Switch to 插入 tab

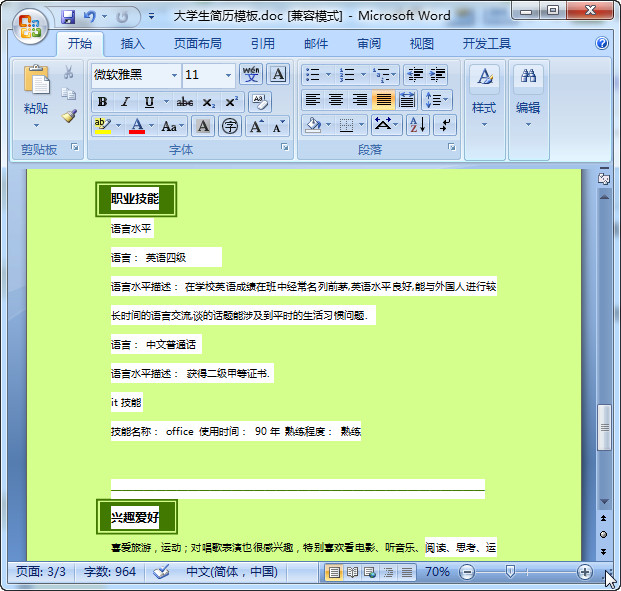(132, 44)
